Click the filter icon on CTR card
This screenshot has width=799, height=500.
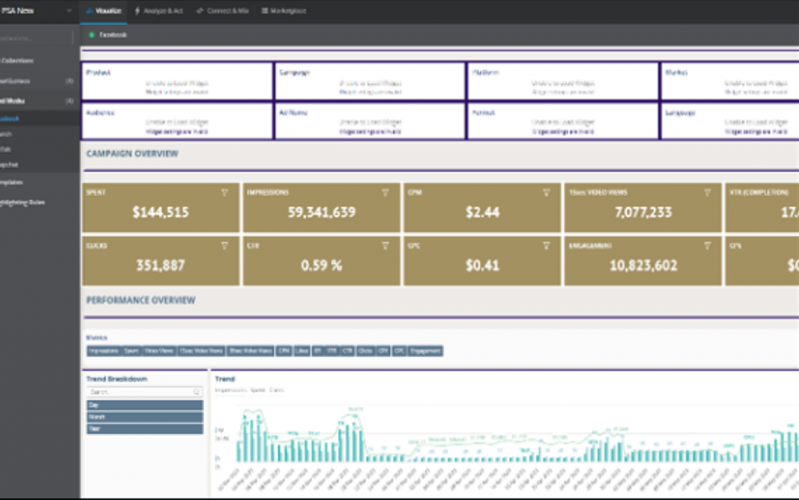pos(385,244)
